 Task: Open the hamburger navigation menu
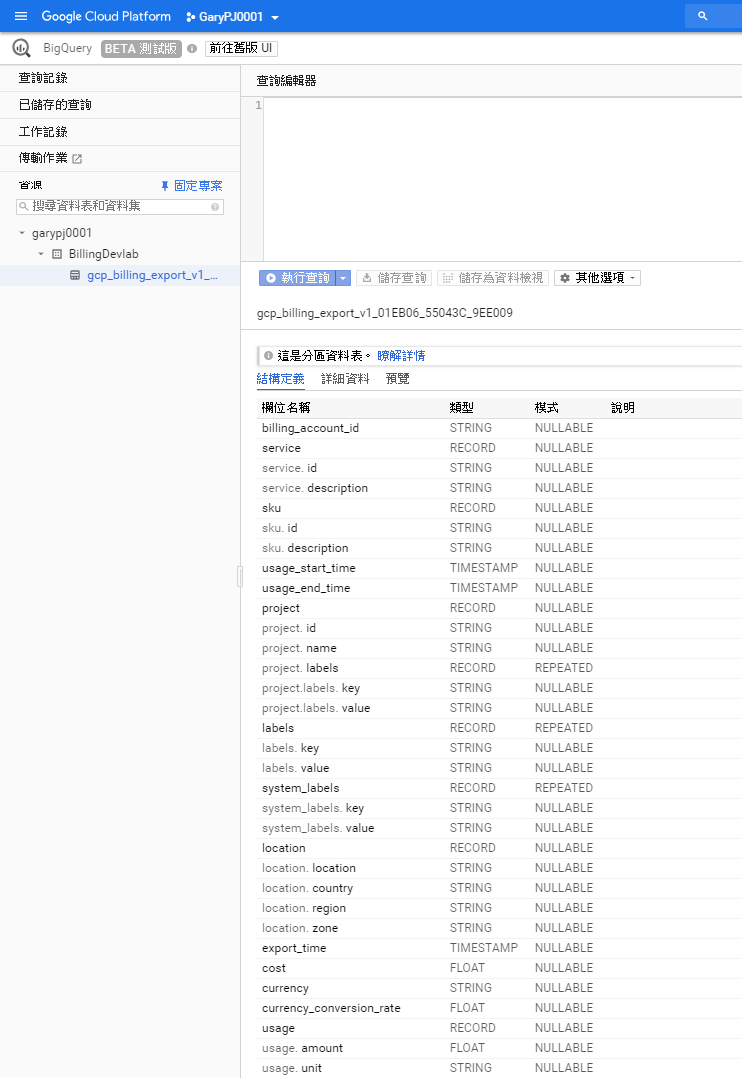point(21,16)
